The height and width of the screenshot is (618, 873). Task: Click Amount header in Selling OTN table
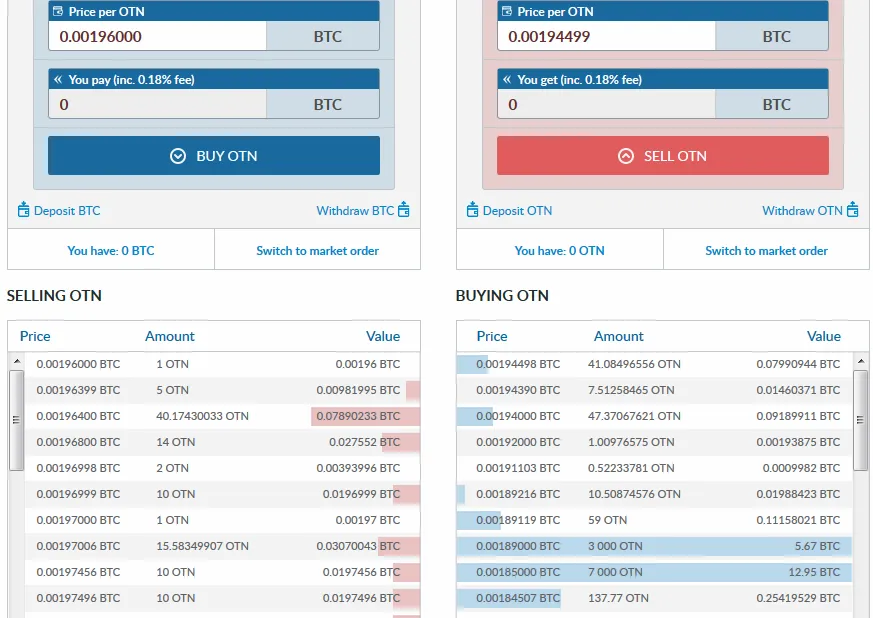[x=170, y=336]
